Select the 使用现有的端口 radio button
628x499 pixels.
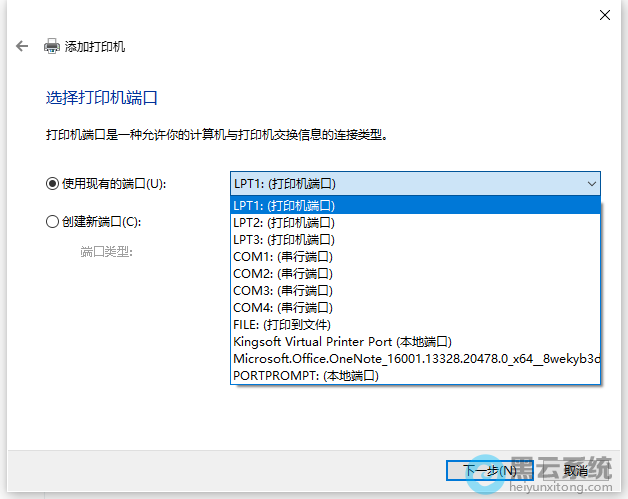coord(53,183)
